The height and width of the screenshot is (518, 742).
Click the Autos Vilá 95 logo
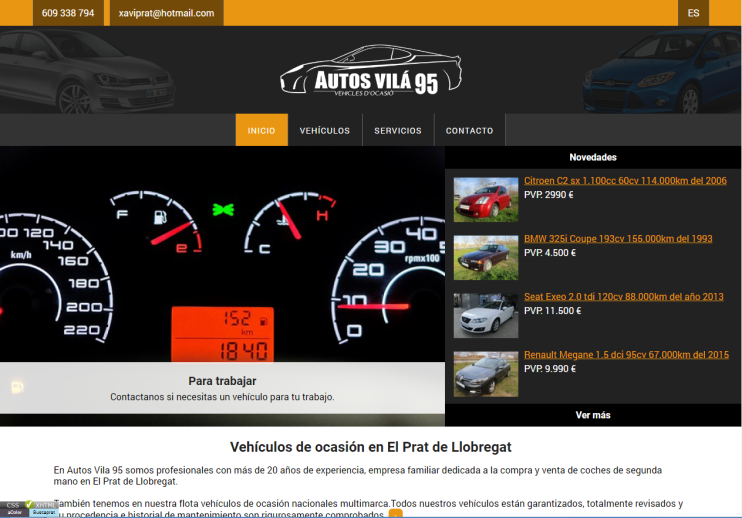point(371,70)
